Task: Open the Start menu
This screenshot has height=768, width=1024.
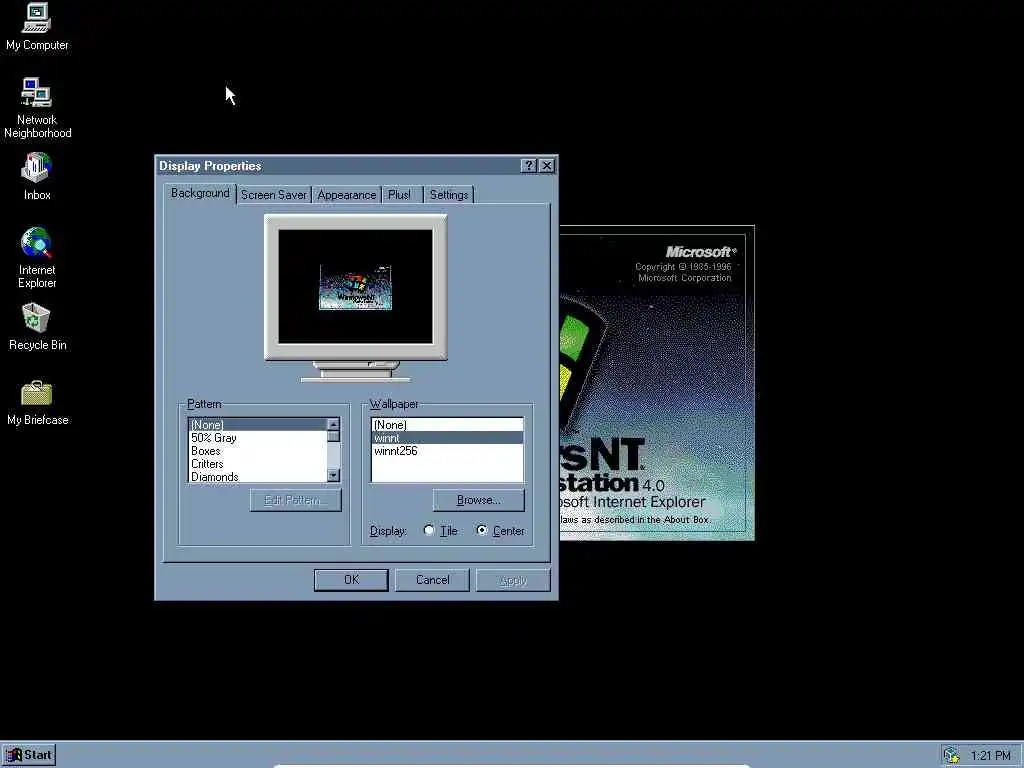Action: tap(29, 755)
